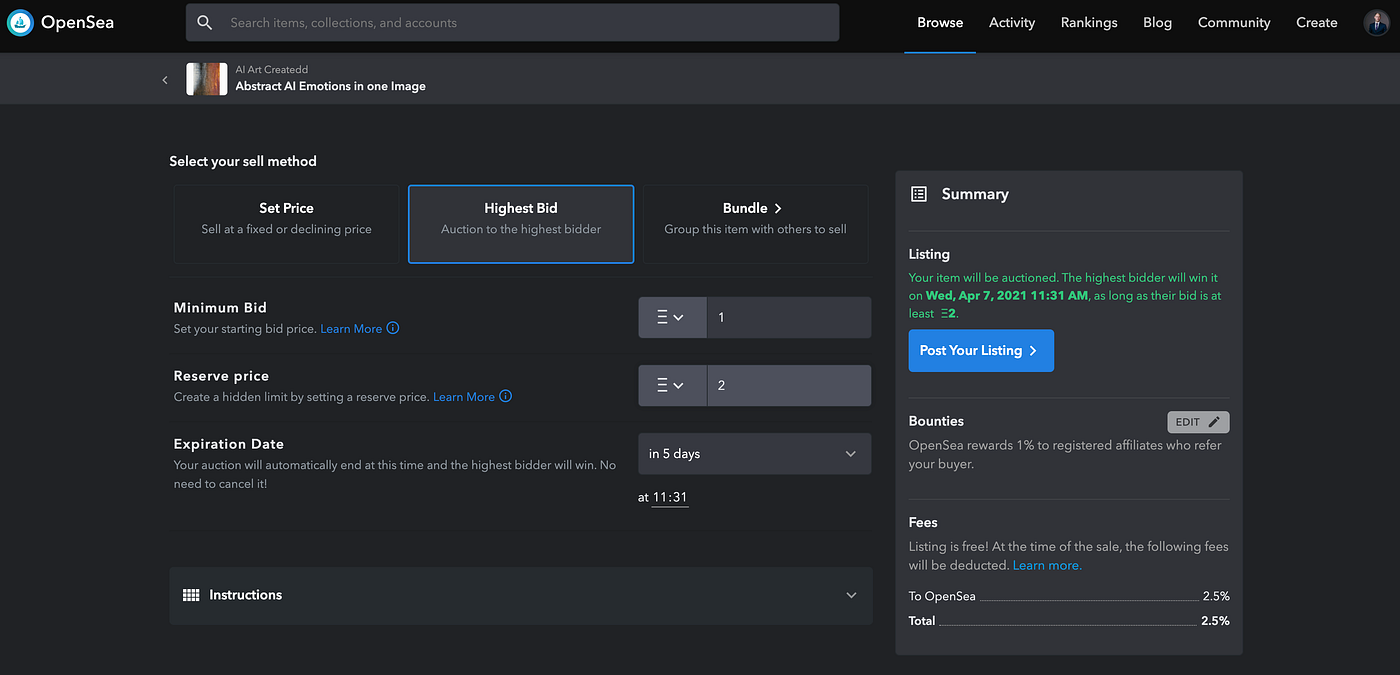
Task: Click the AI Art Createdd collection link
Action: coord(271,70)
